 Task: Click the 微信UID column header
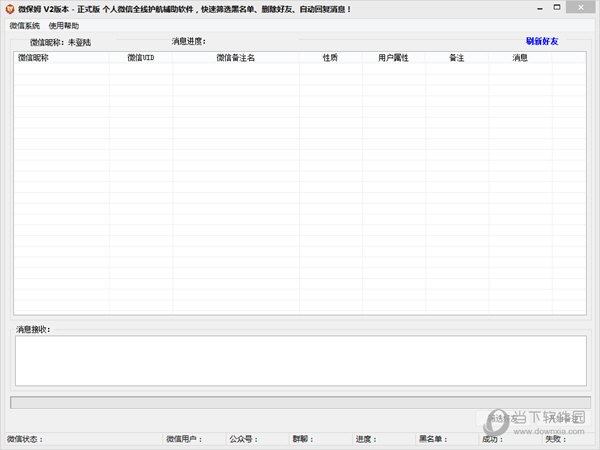[141, 58]
